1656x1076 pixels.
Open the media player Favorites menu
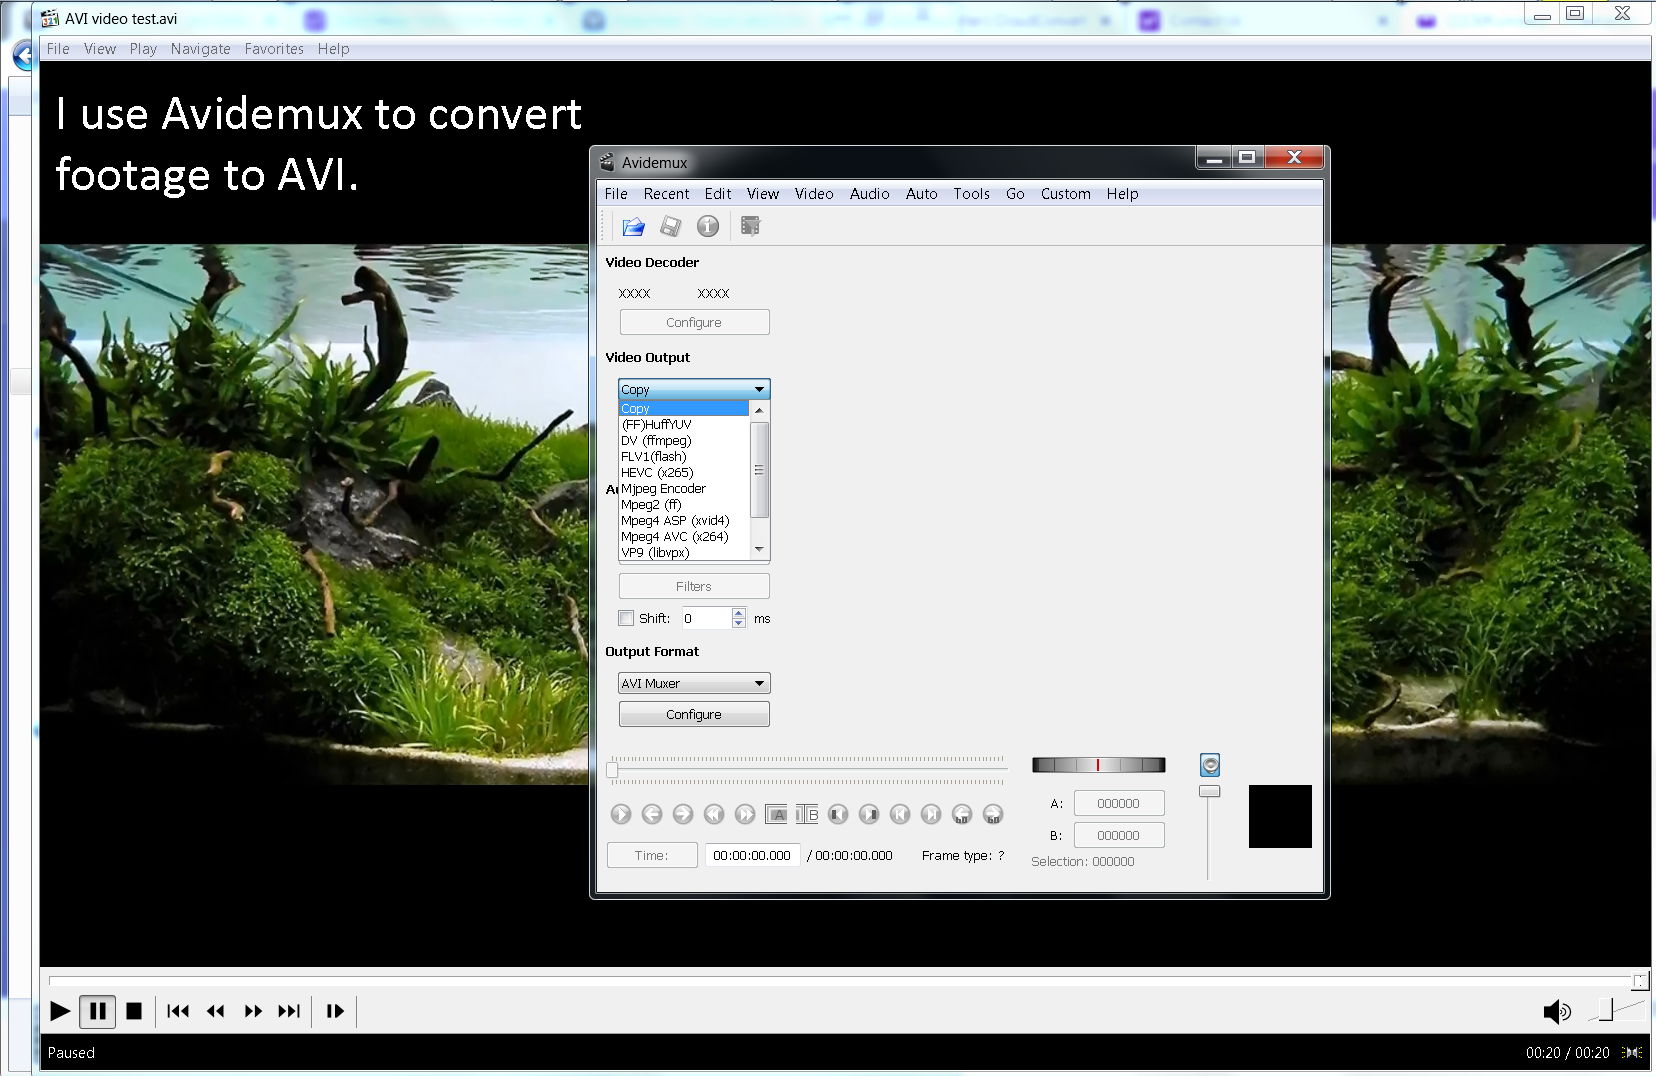274,49
